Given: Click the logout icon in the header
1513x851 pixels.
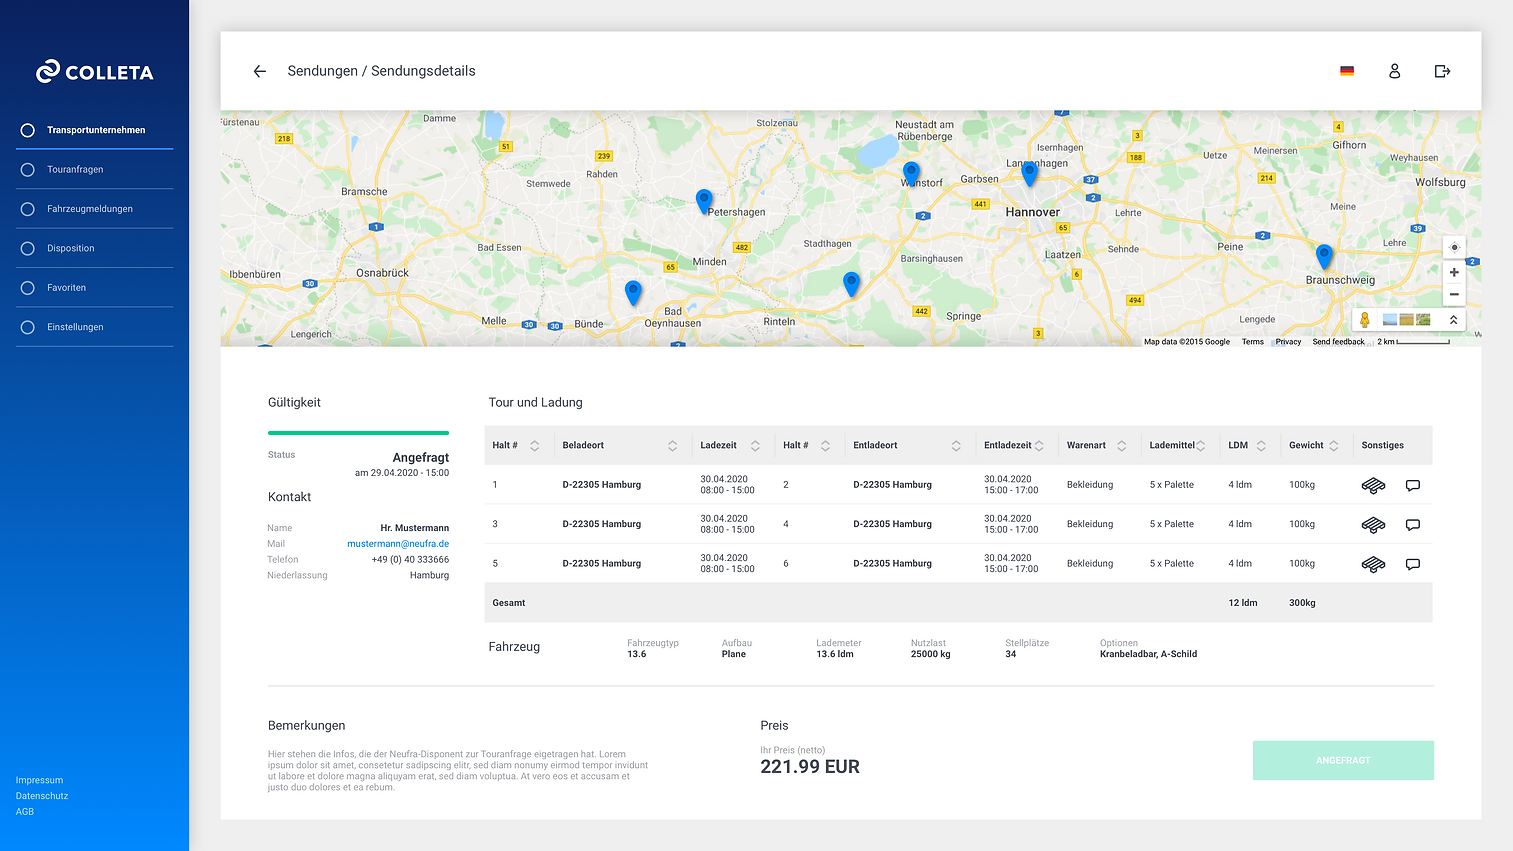Looking at the screenshot, I should click(x=1442, y=71).
